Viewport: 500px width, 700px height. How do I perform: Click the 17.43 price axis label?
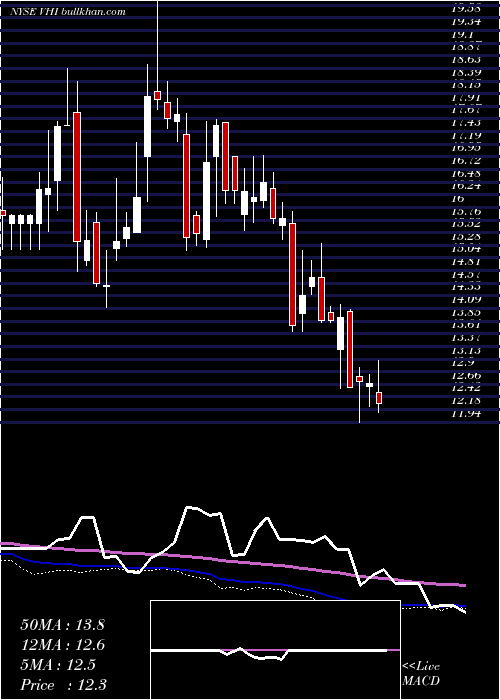(466, 122)
